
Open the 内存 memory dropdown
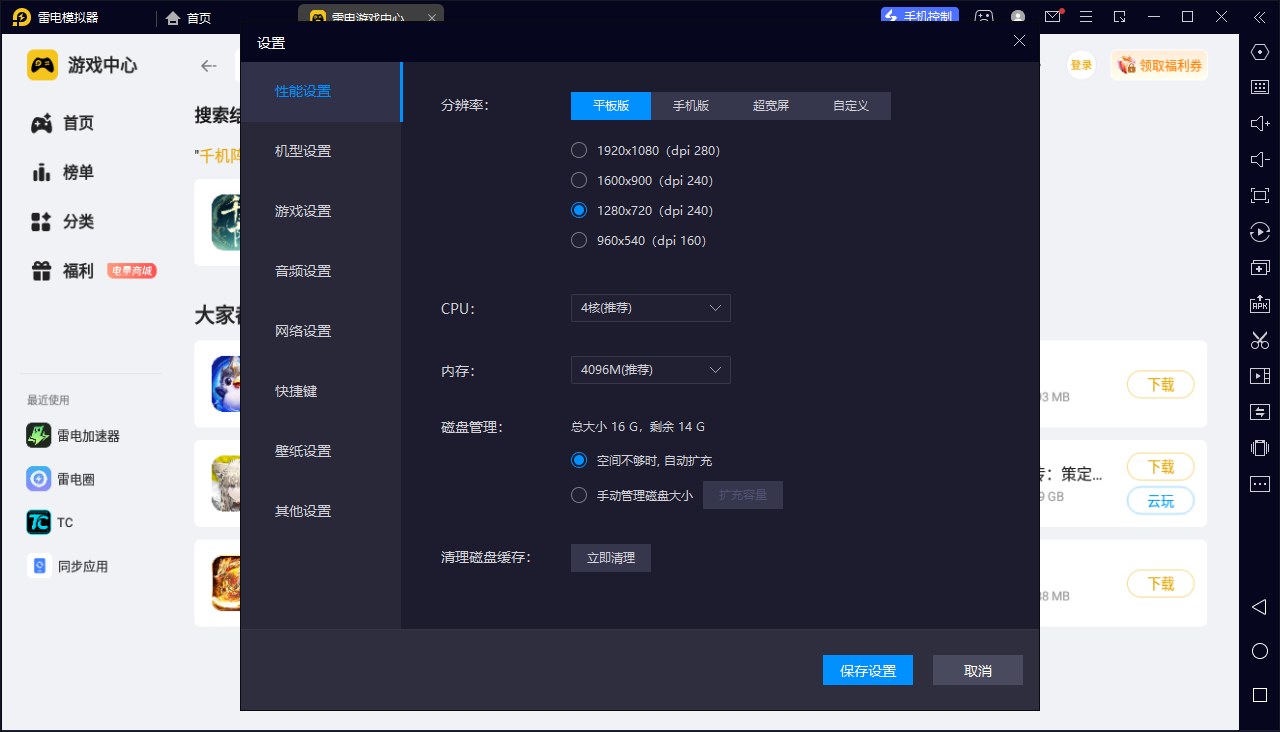click(x=651, y=370)
